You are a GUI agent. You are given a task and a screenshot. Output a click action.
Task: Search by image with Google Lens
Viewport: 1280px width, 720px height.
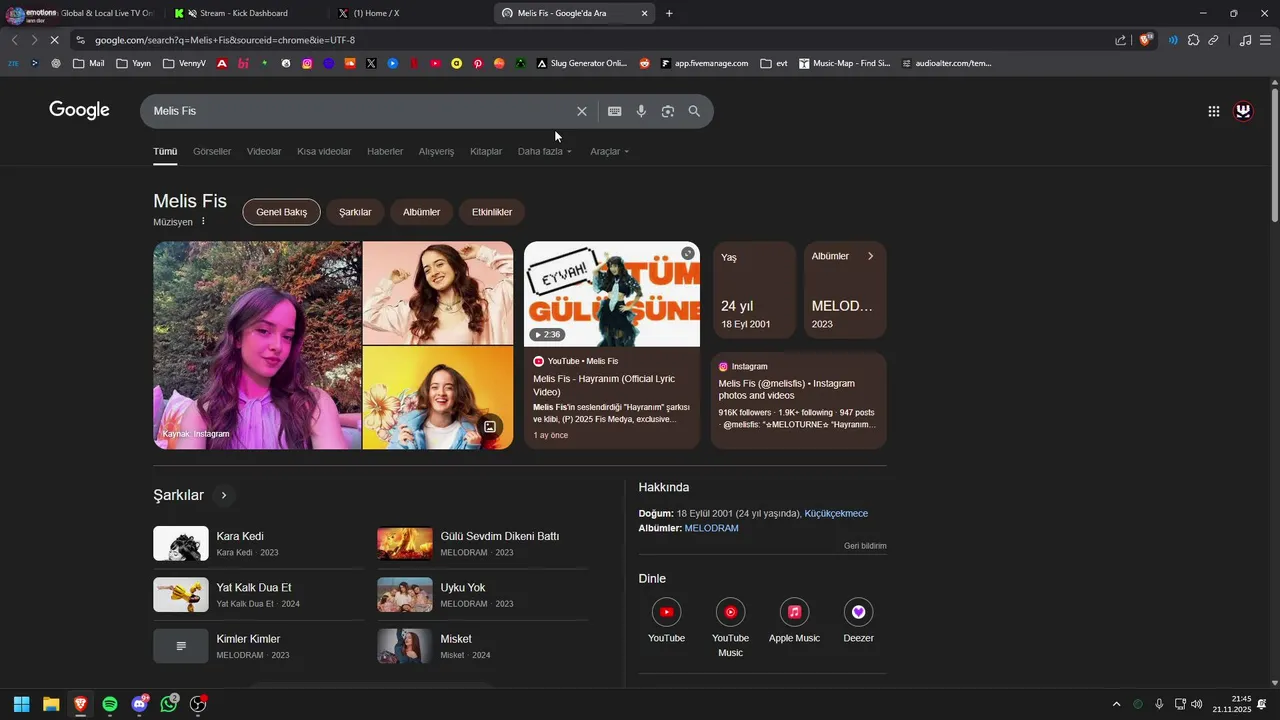(x=668, y=111)
